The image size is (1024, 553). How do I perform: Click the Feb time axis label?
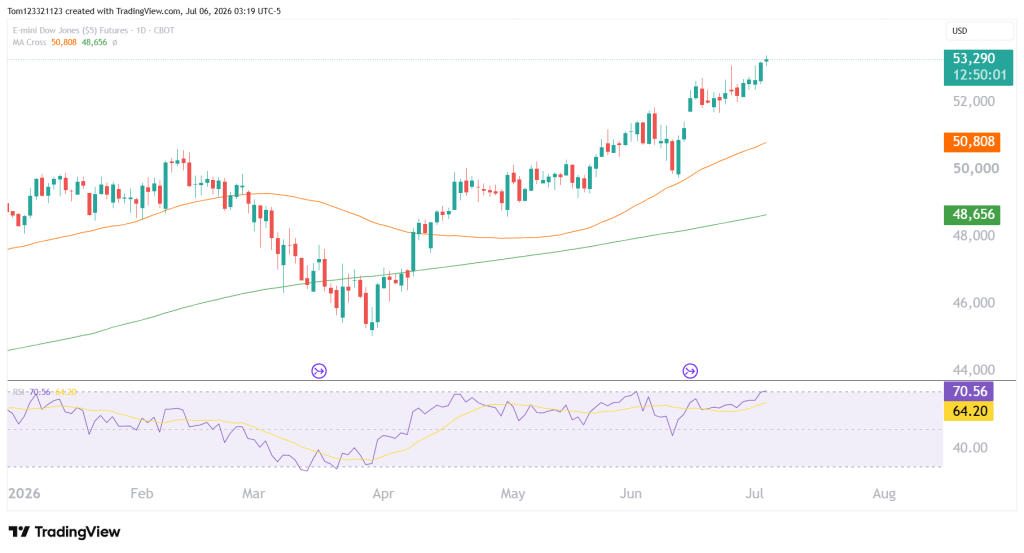(x=142, y=493)
